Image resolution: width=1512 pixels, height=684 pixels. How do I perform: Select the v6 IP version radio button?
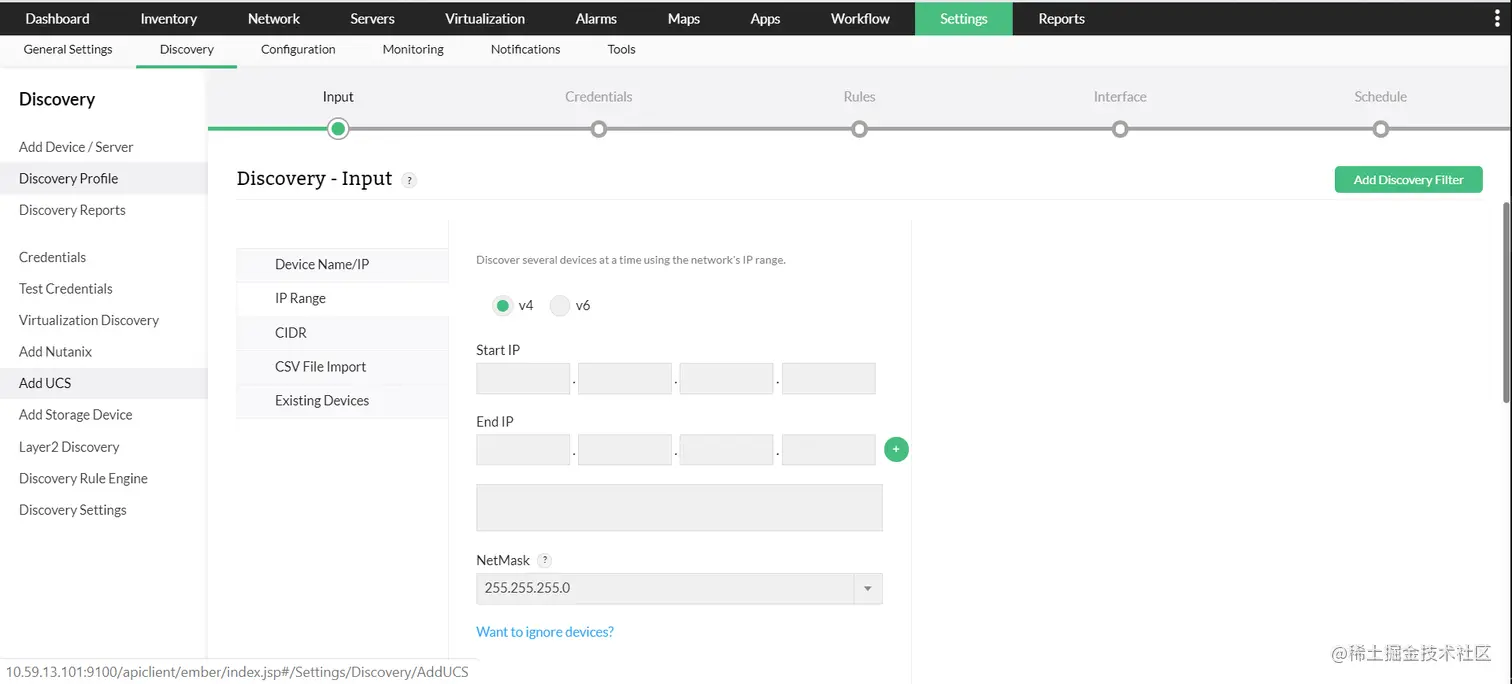point(560,305)
